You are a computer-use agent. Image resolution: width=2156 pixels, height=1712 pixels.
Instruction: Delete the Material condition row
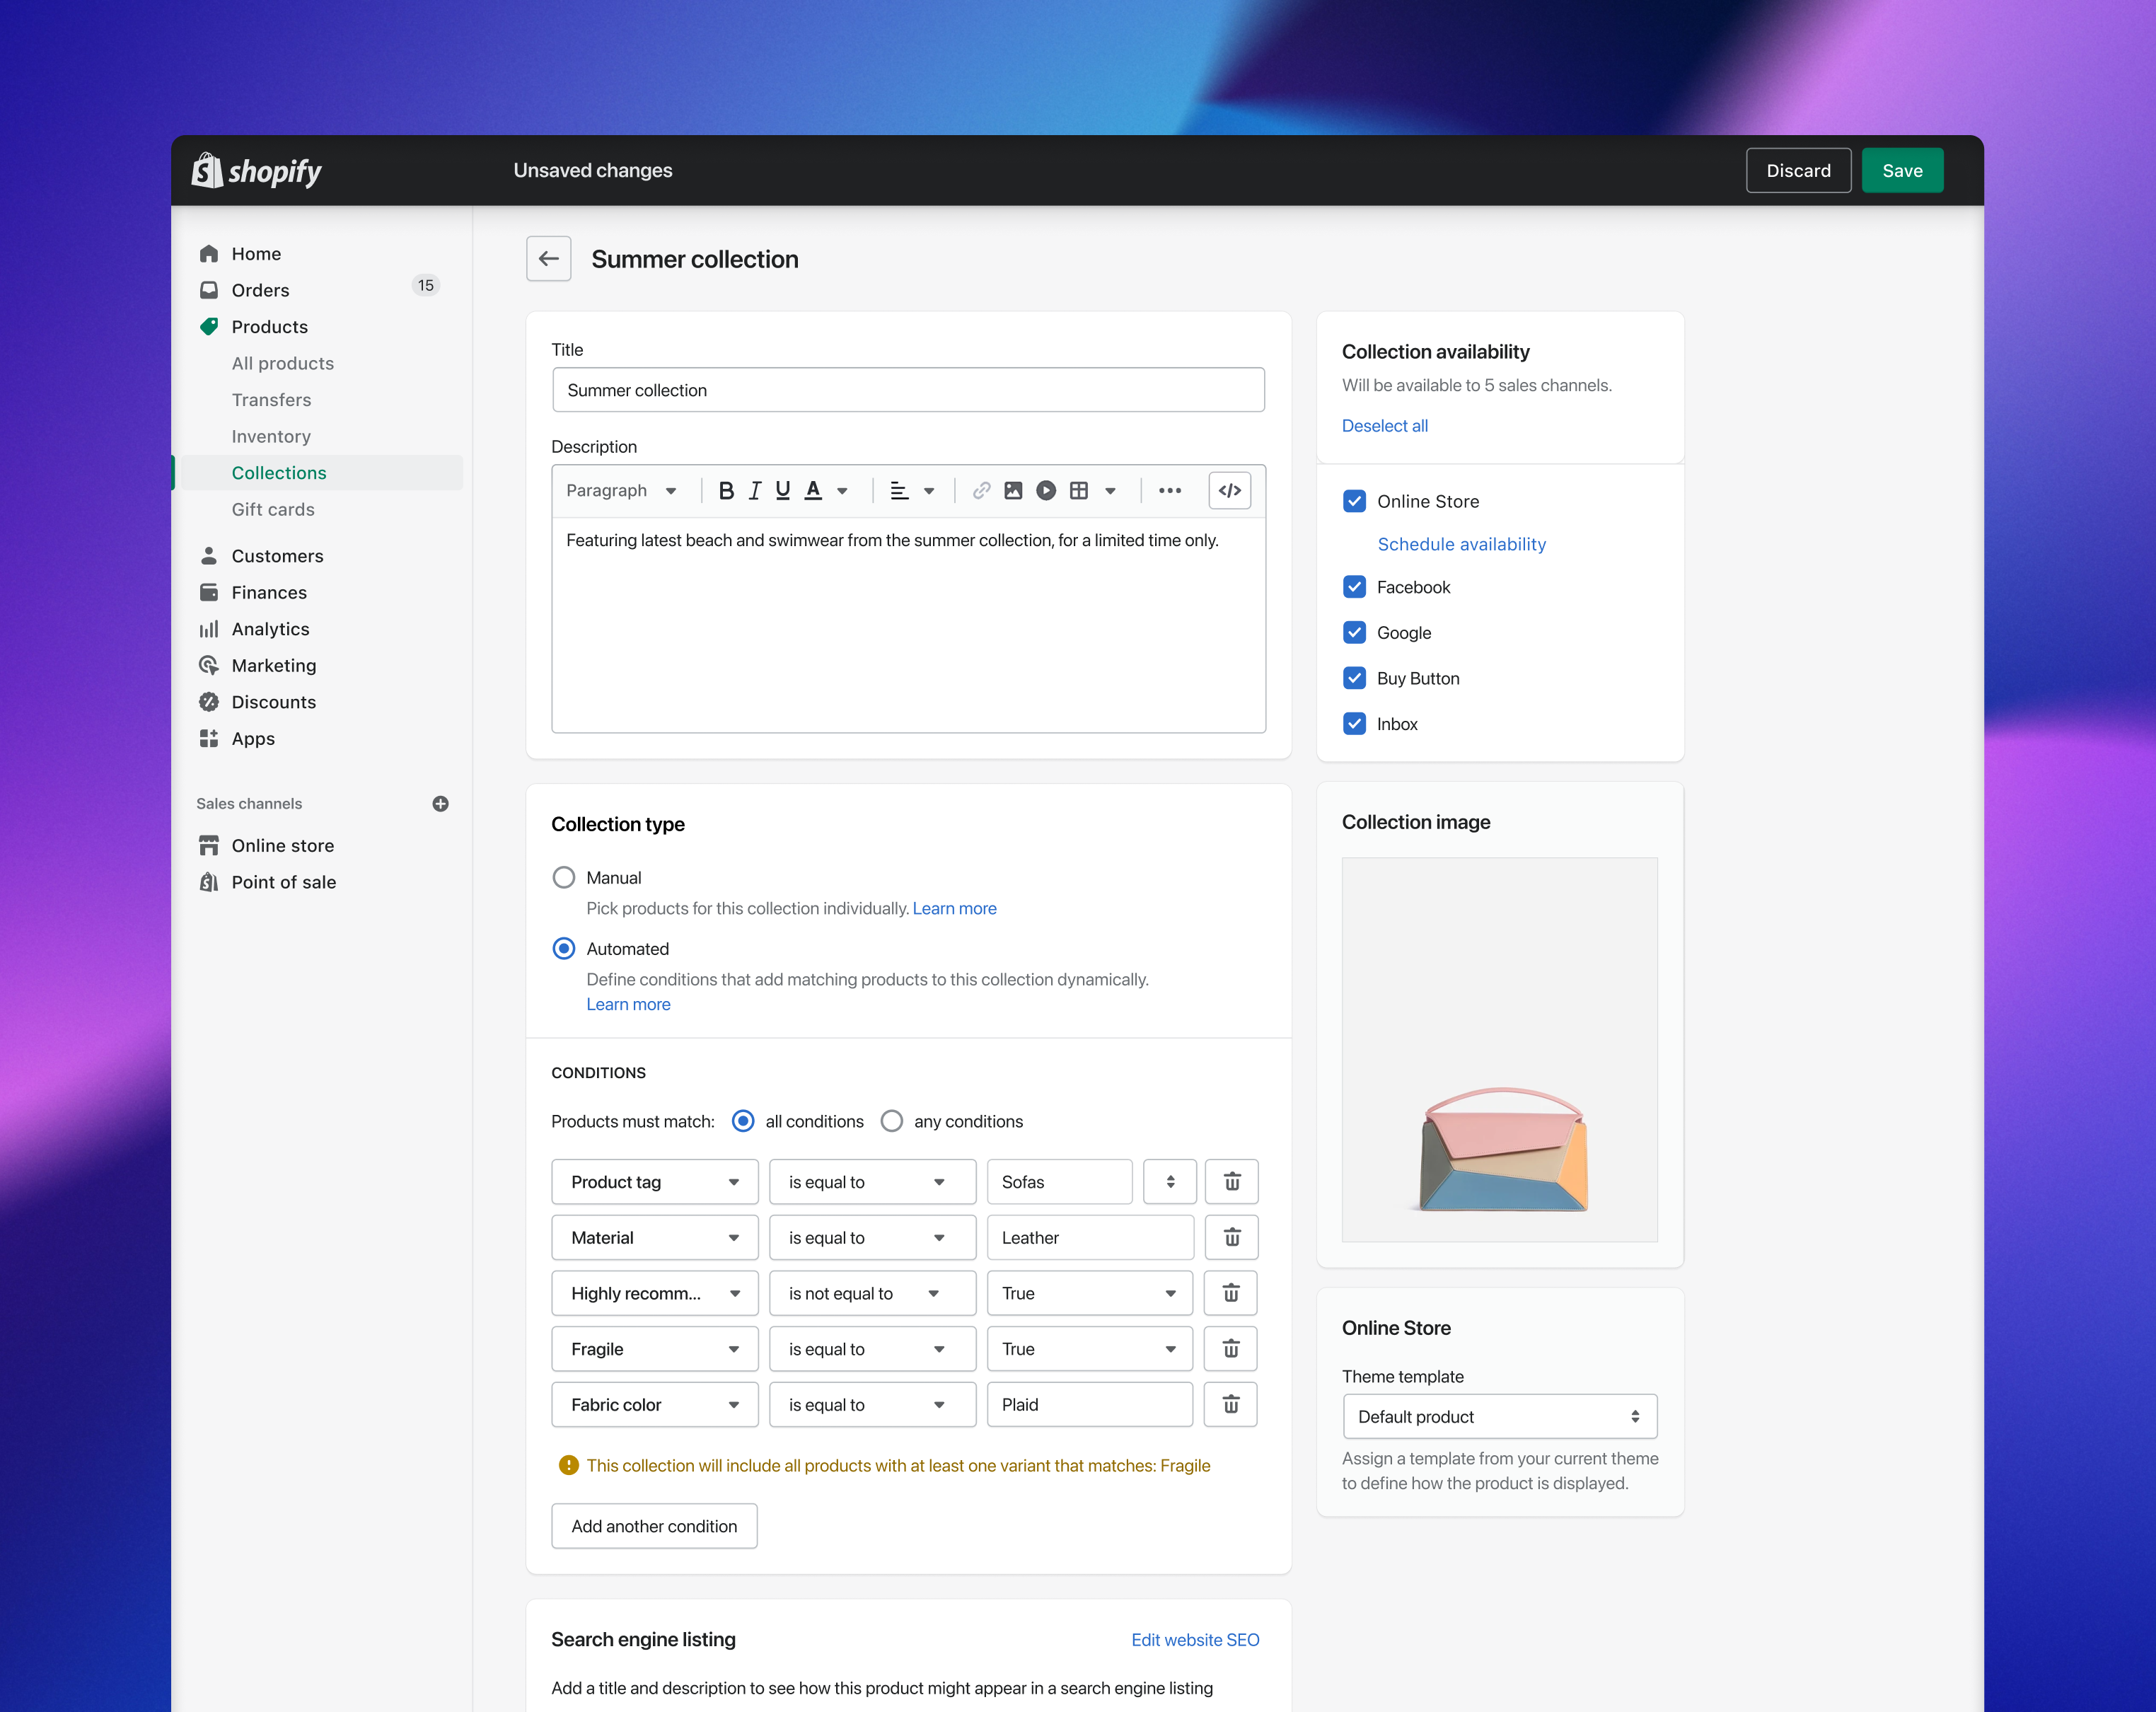pyautogui.click(x=1231, y=1238)
